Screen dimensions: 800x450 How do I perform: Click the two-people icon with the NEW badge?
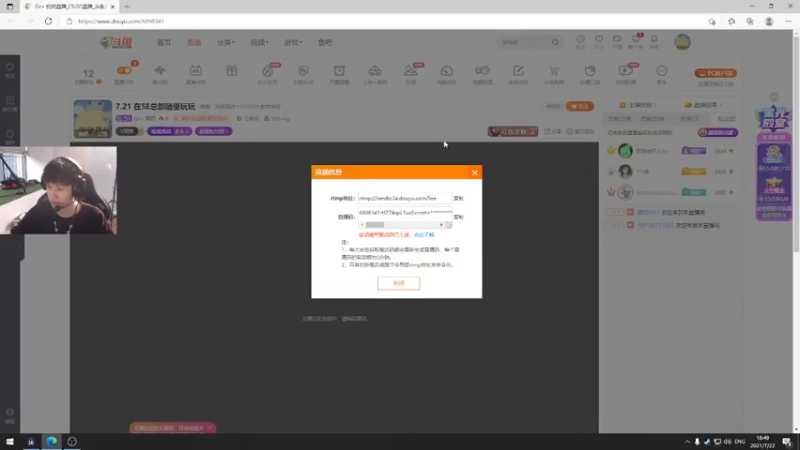411,71
